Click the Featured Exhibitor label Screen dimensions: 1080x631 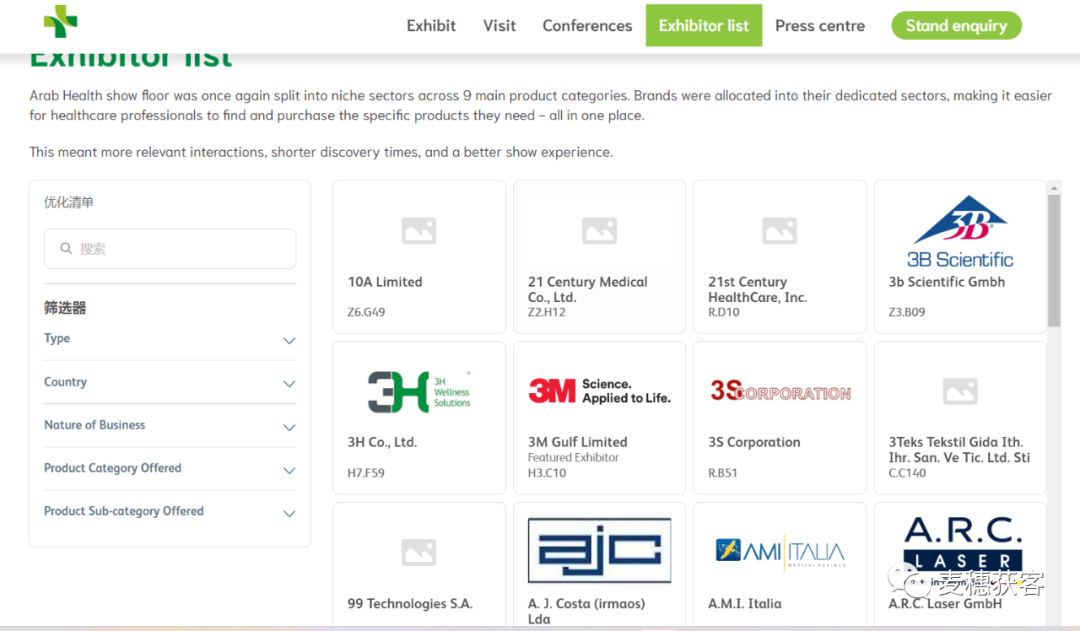pos(573,457)
